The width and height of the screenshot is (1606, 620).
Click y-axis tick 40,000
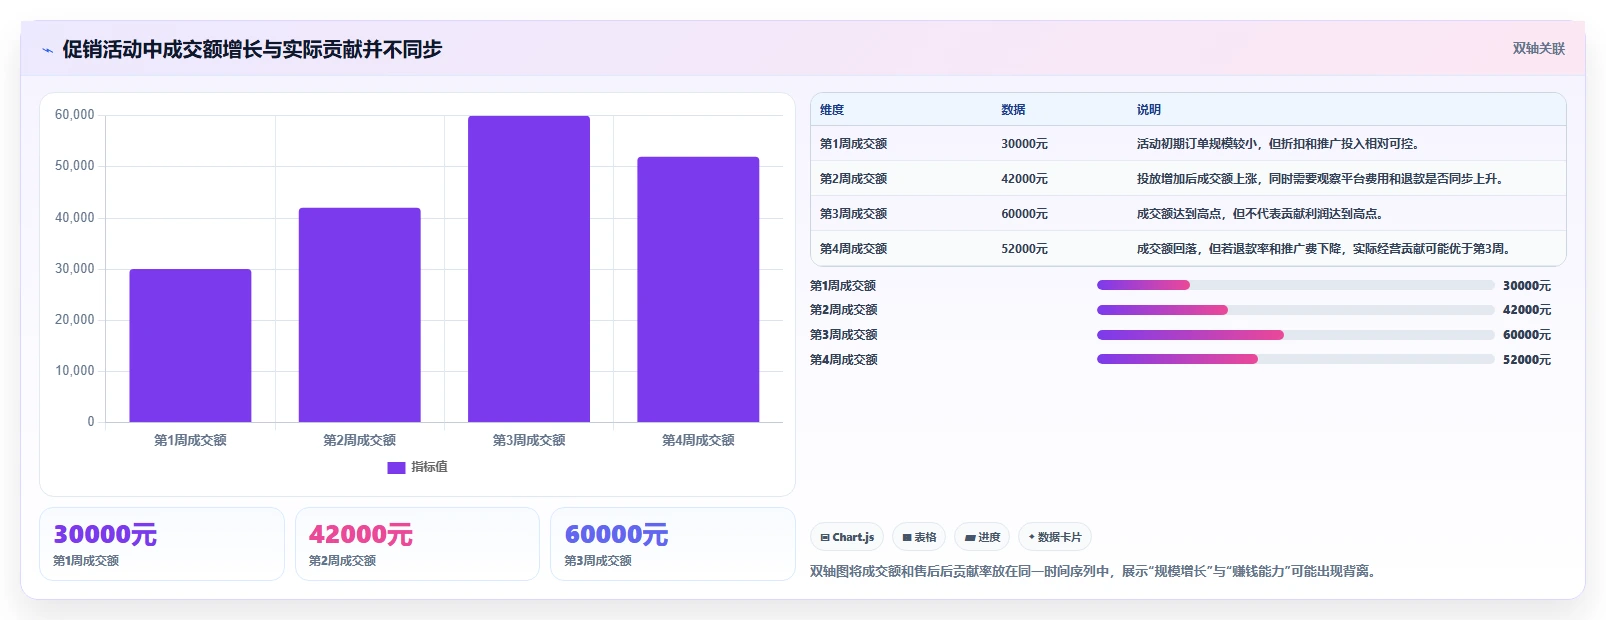pos(74,218)
